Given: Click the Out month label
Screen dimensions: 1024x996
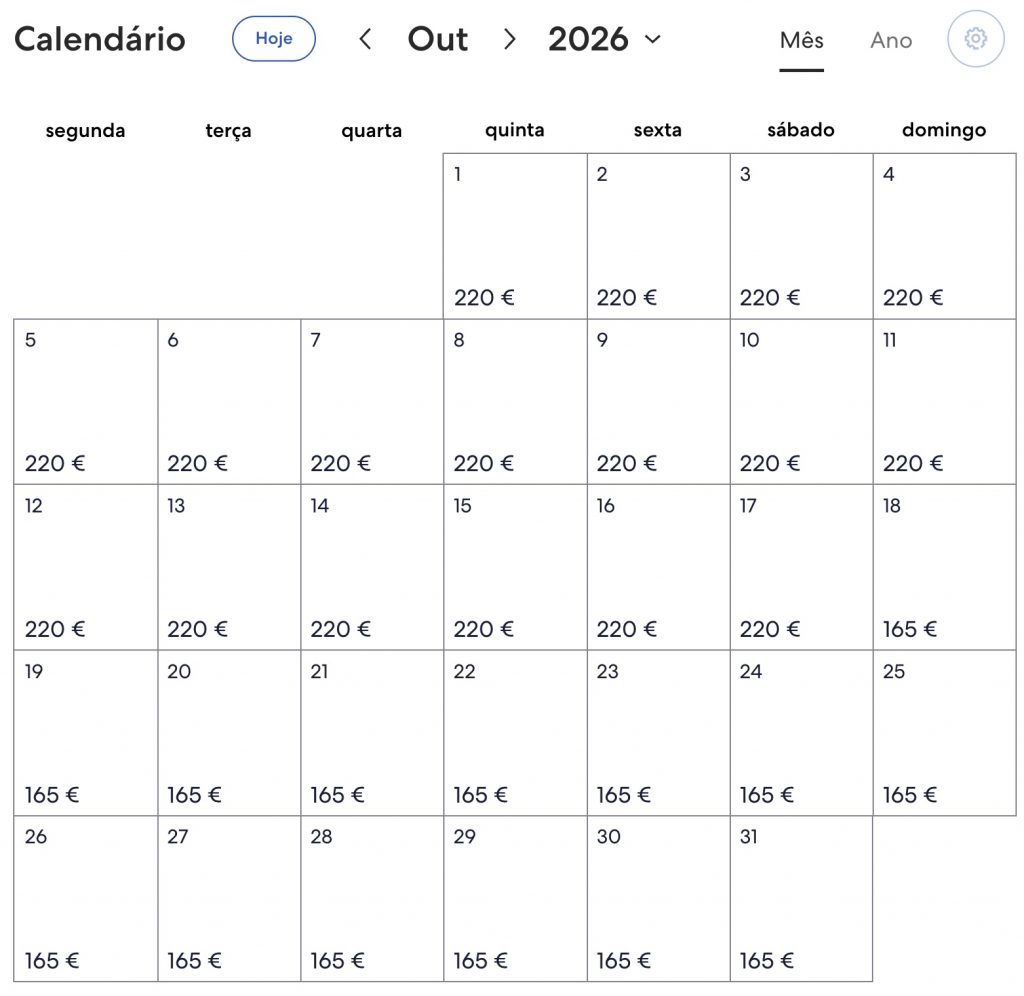Looking at the screenshot, I should [438, 39].
